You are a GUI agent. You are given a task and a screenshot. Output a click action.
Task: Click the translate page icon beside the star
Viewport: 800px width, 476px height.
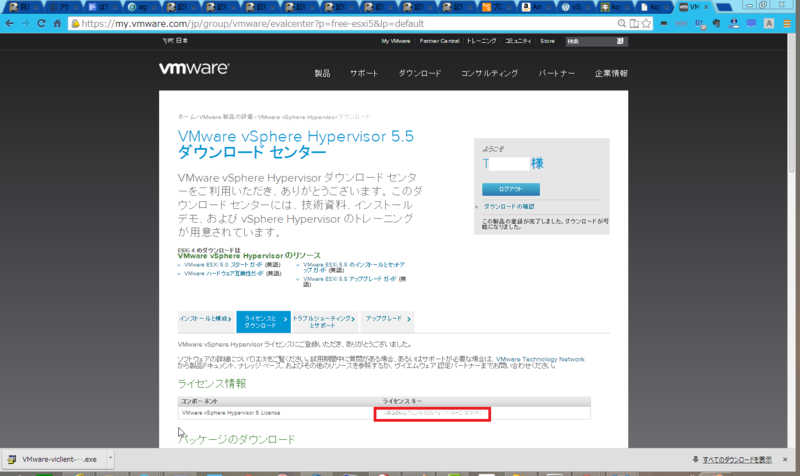click(634, 23)
